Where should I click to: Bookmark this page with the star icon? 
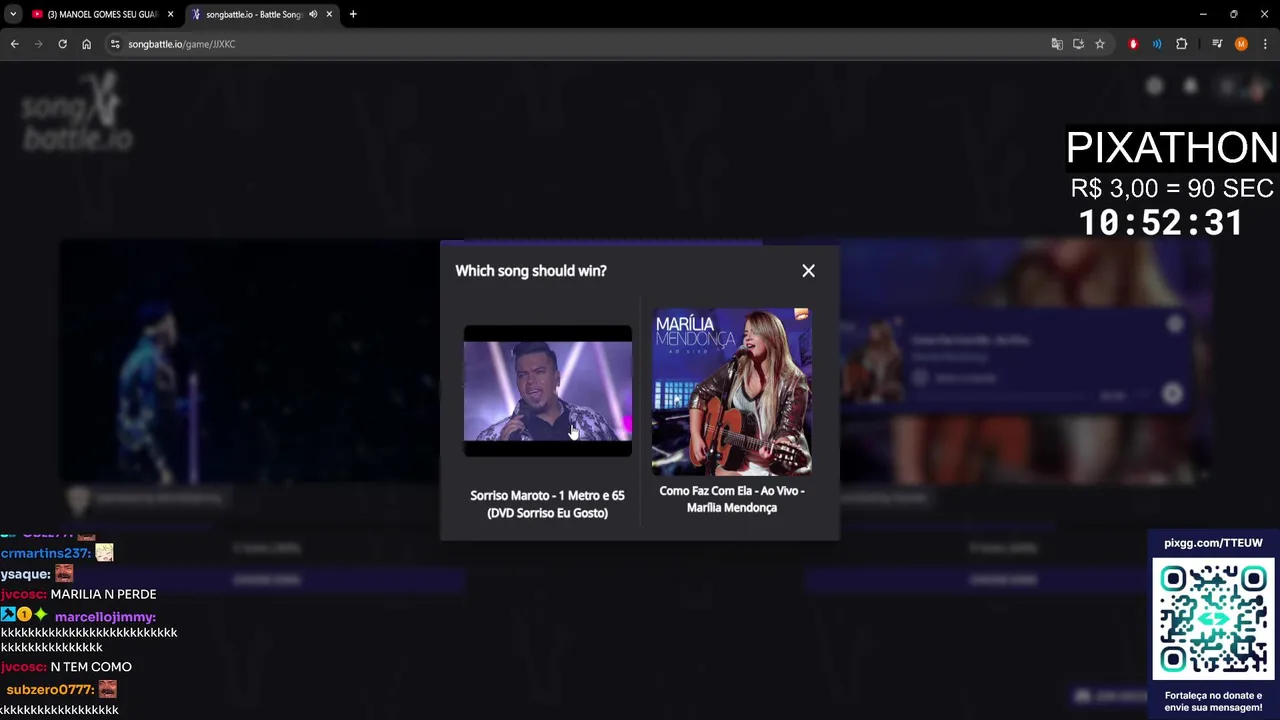coord(1100,44)
